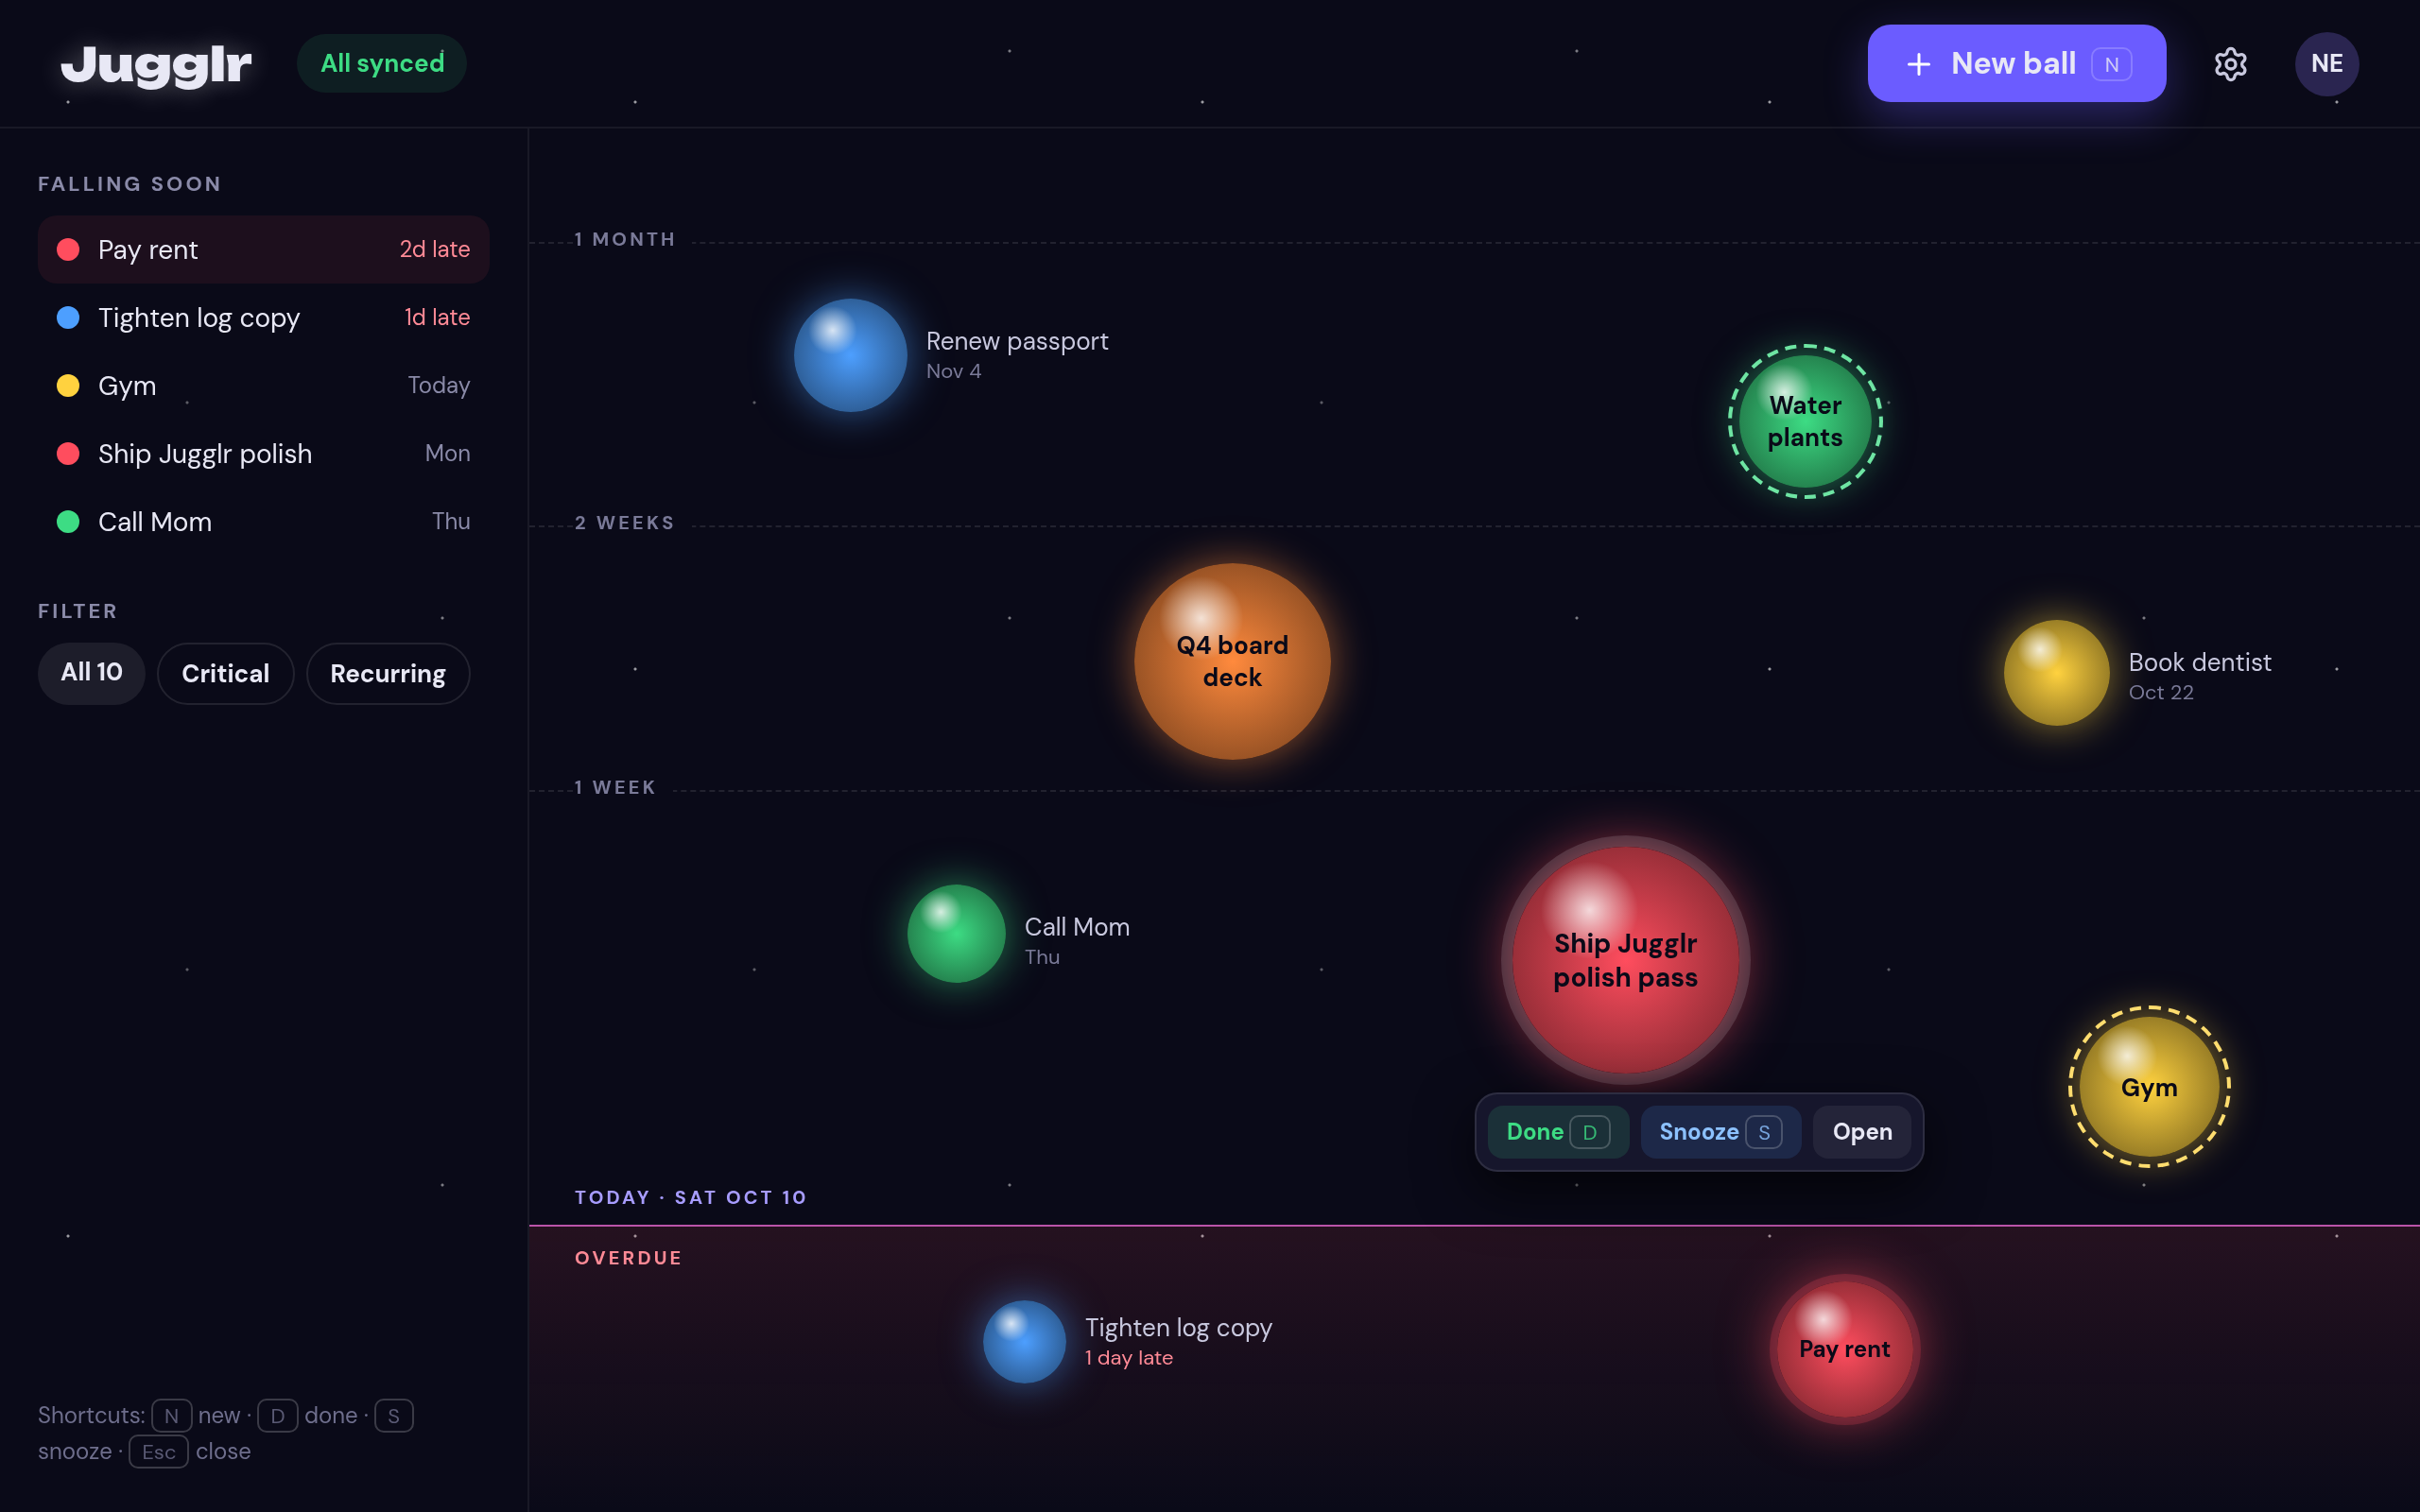Click the TODAY · SAT OCT 10 label
The width and height of the screenshot is (2420, 1512).
point(690,1197)
